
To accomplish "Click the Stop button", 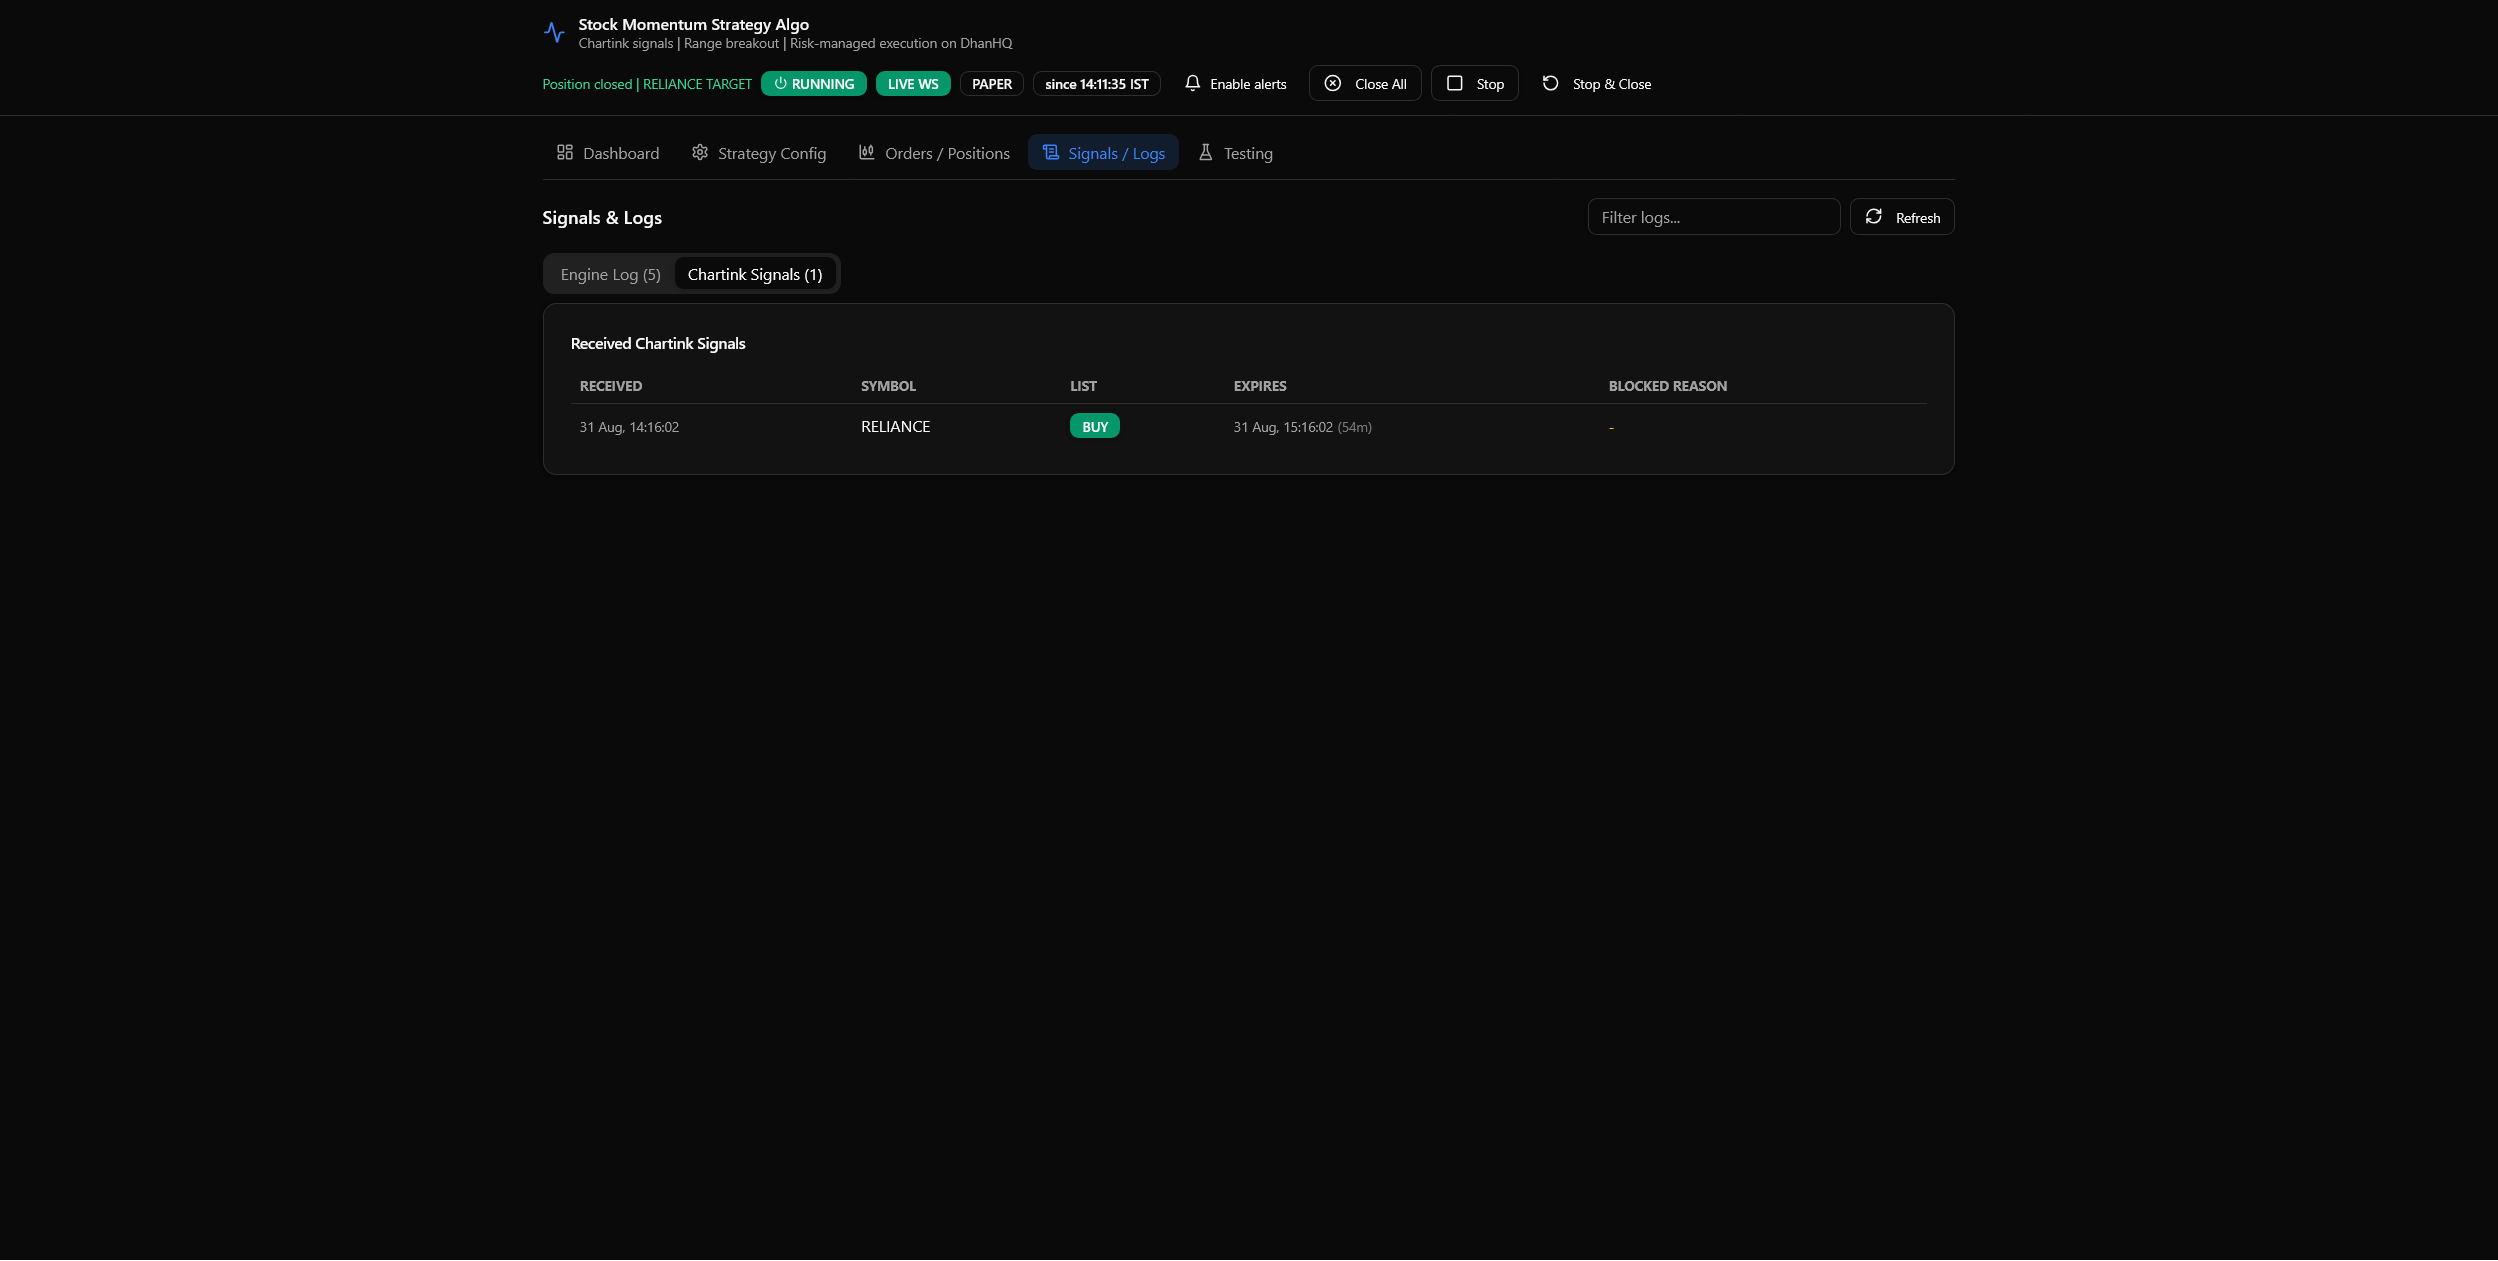I will click(1475, 83).
